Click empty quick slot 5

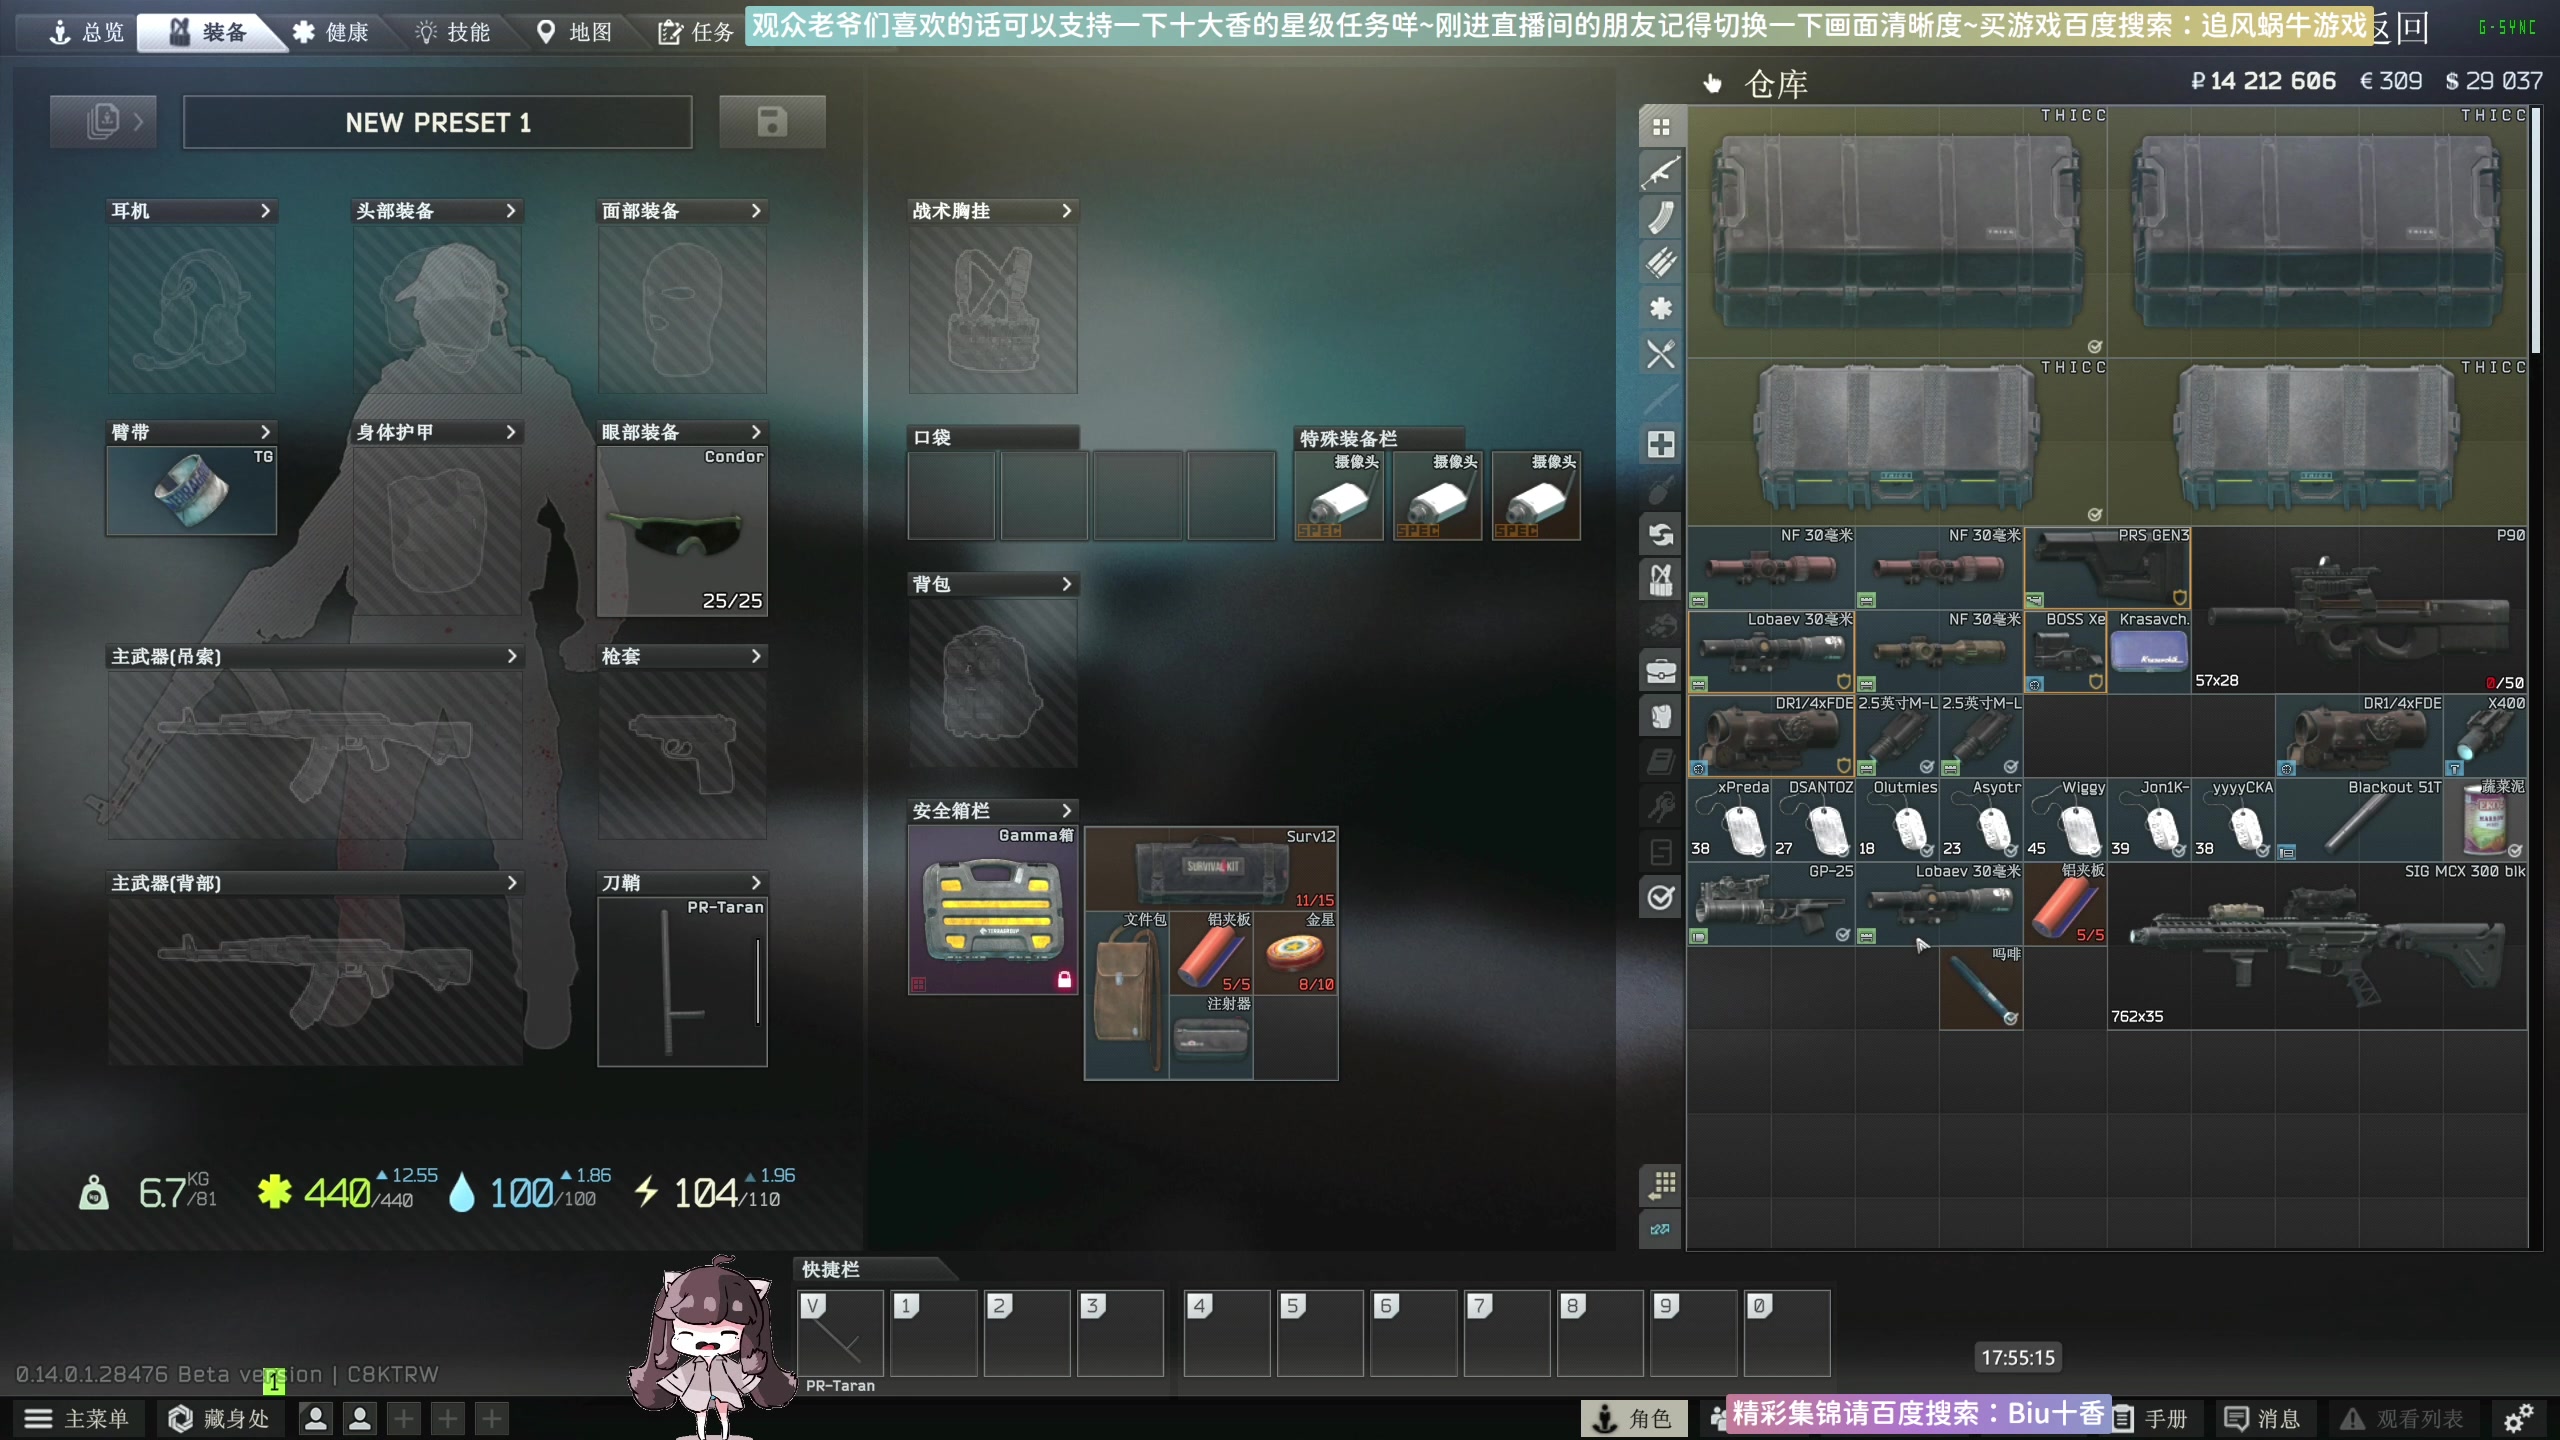pos(1320,1333)
